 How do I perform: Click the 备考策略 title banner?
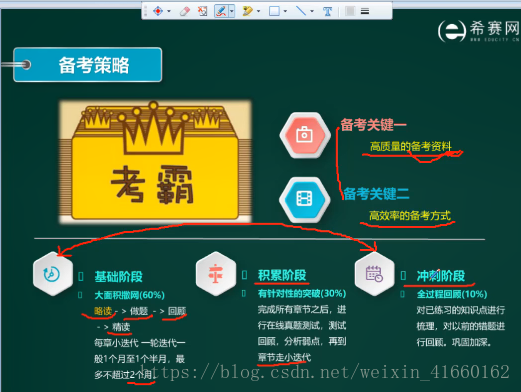pos(88,65)
